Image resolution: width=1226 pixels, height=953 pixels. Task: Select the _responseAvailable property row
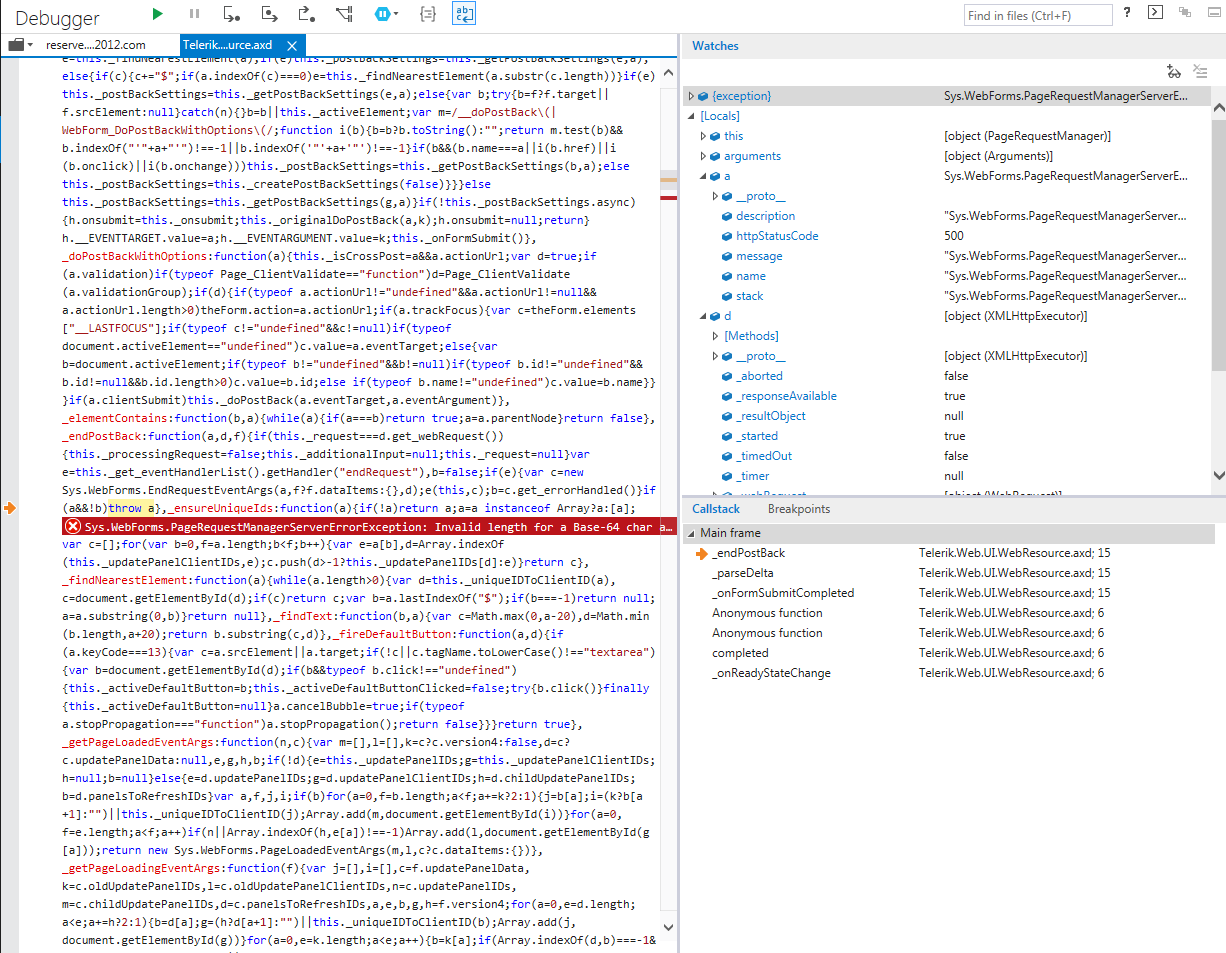point(947,396)
